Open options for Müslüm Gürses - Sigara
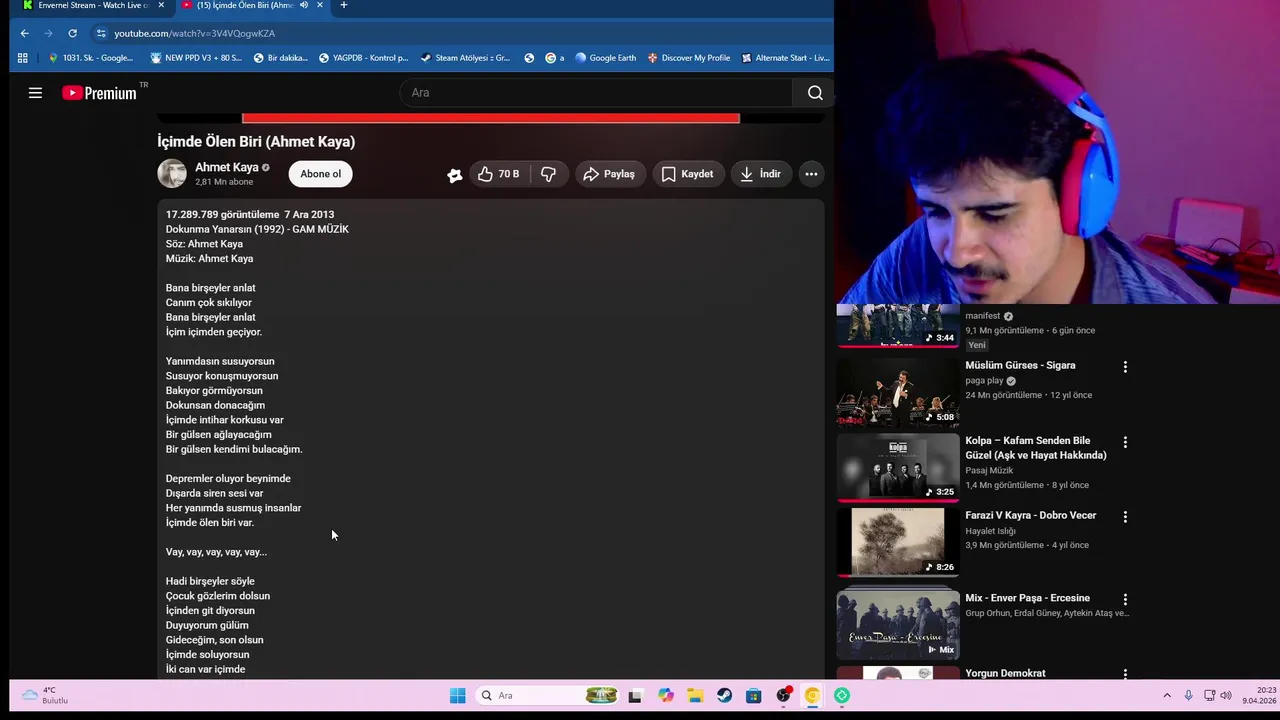 1125,367
